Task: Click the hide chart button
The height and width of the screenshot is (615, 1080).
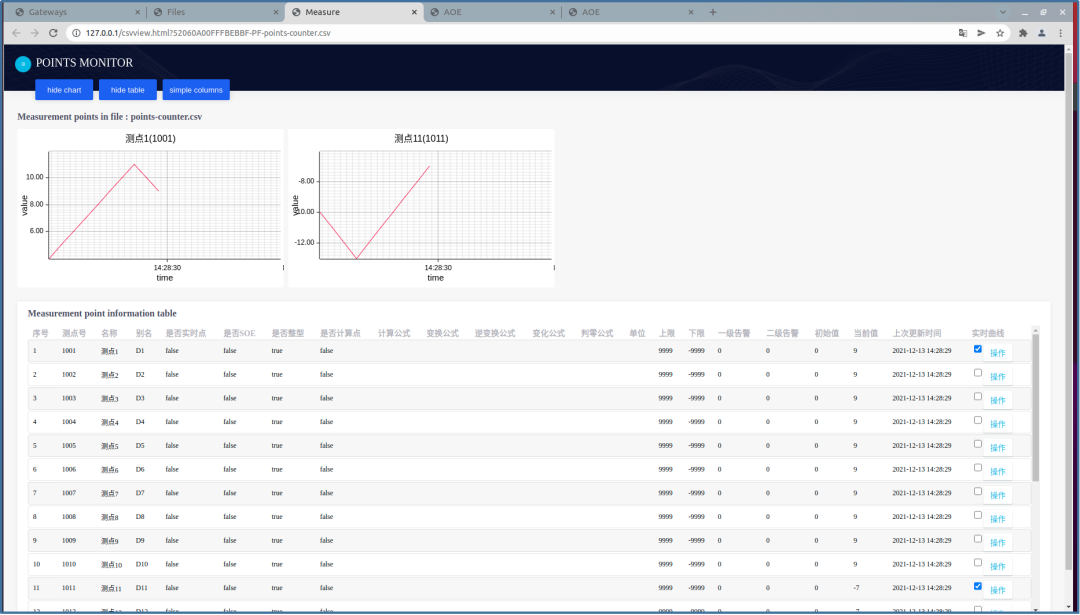Action: pos(64,90)
